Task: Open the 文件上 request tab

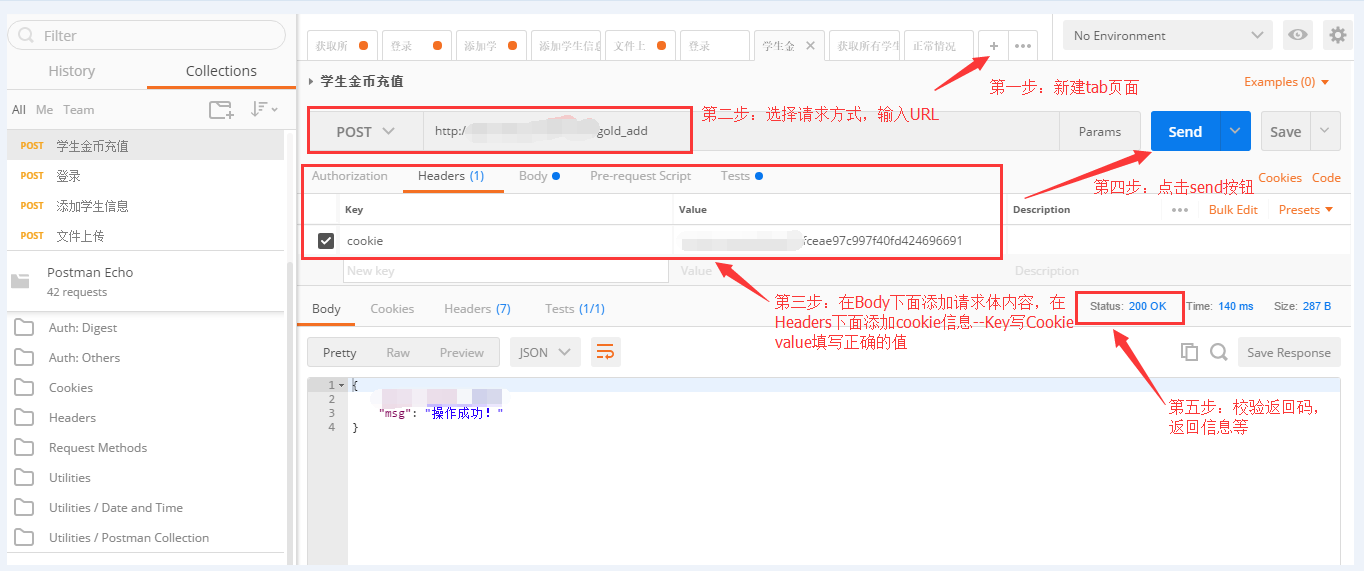Action: point(640,46)
